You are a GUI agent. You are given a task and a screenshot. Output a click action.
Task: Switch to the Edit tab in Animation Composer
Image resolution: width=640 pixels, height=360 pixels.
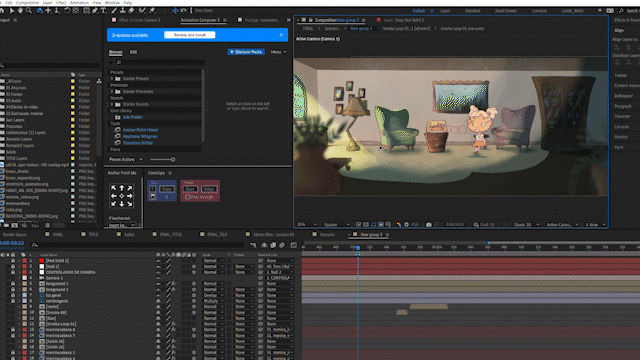pos(133,52)
